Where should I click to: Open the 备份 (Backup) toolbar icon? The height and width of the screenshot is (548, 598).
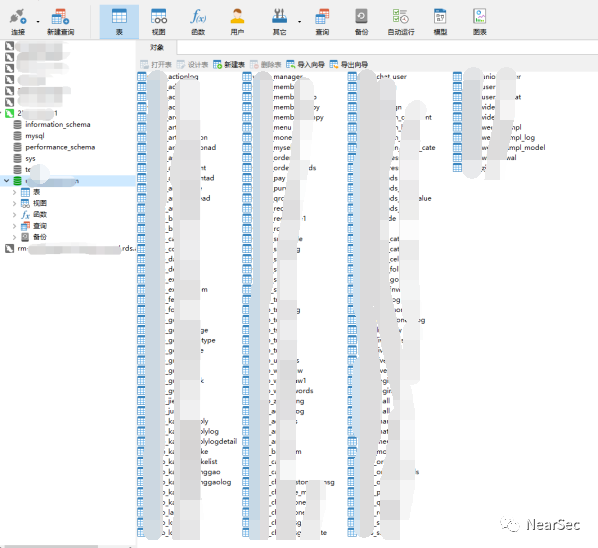tap(361, 21)
